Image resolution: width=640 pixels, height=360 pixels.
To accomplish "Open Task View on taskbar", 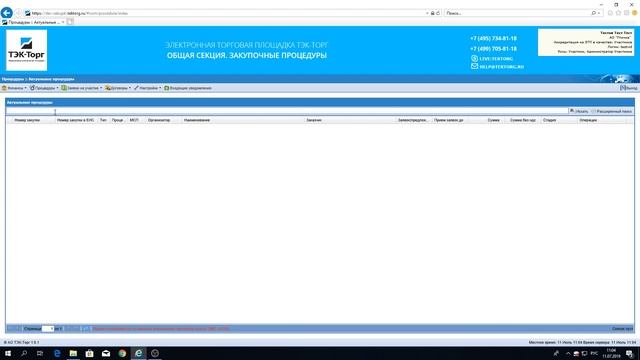I will tap(40, 353).
